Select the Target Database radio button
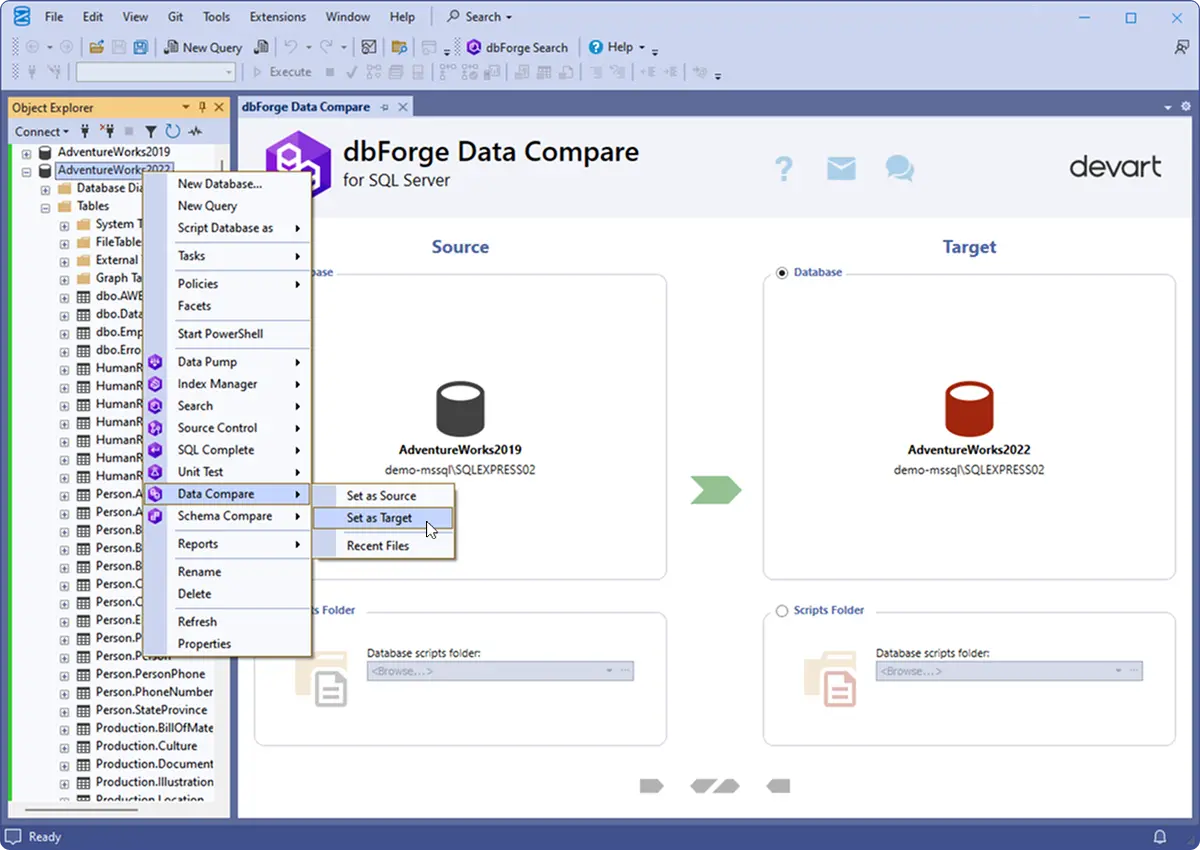The width and height of the screenshot is (1200, 850). pos(782,272)
